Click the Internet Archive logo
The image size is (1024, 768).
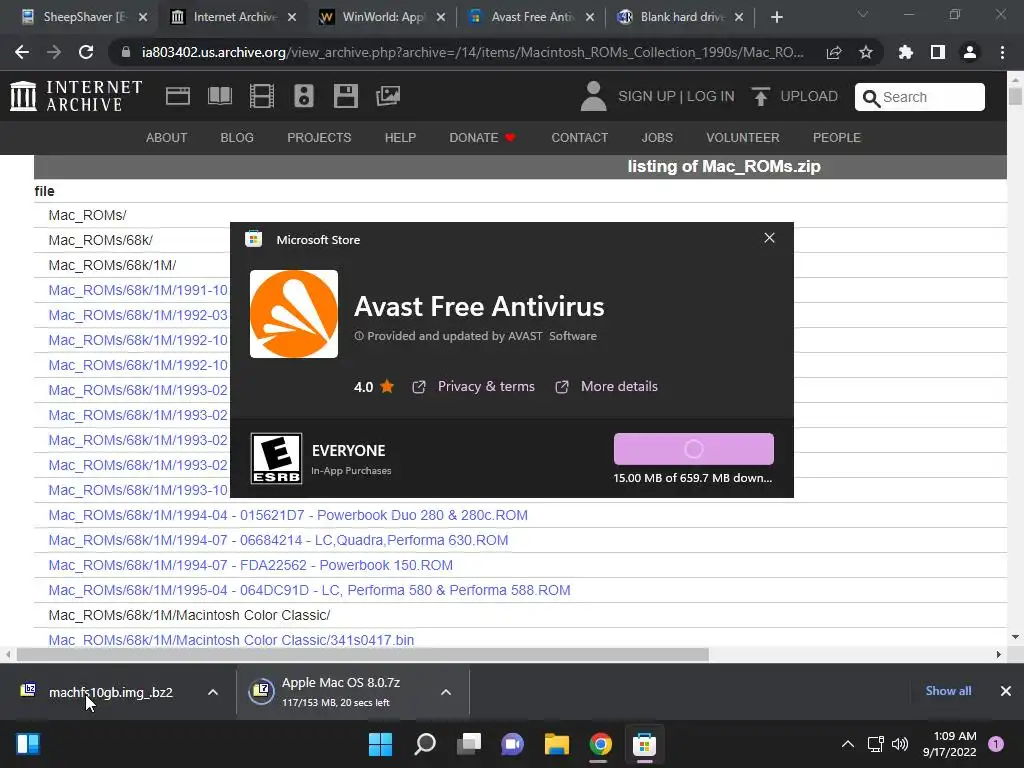(76, 96)
